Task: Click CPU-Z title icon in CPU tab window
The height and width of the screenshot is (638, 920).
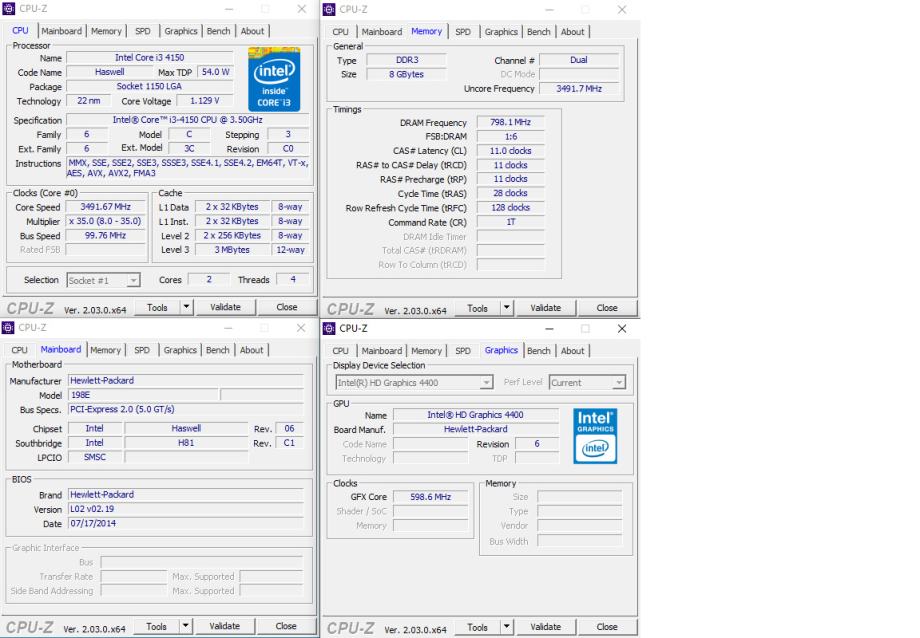Action: (x=10, y=9)
